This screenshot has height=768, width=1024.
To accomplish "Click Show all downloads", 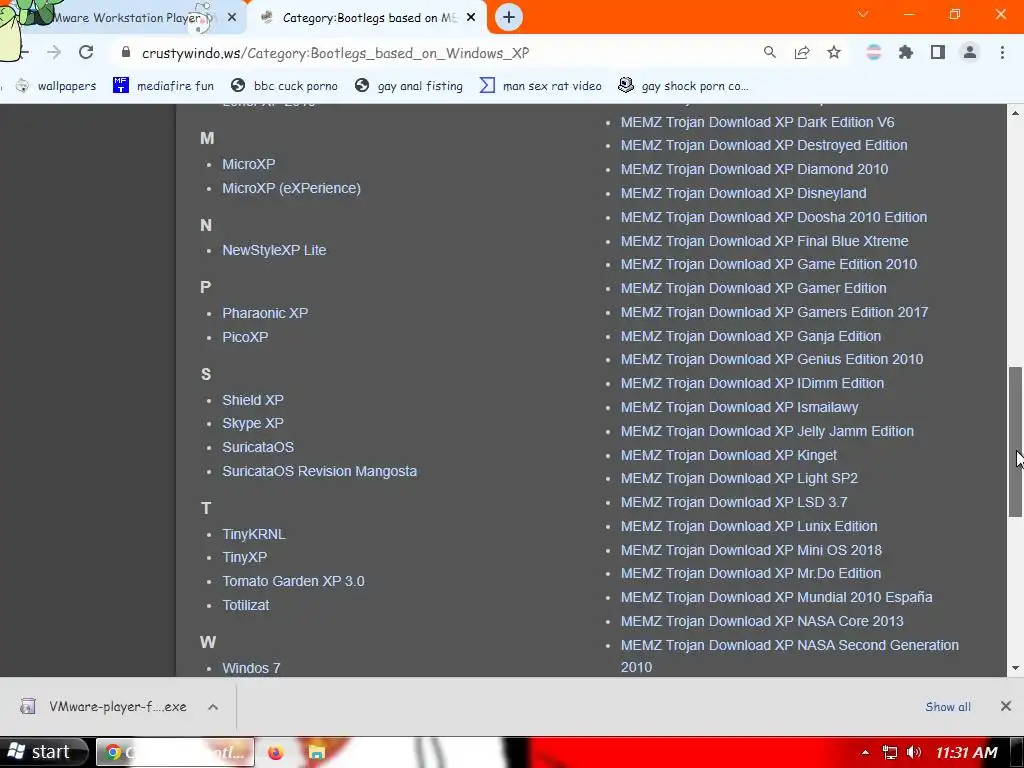I will (948, 707).
